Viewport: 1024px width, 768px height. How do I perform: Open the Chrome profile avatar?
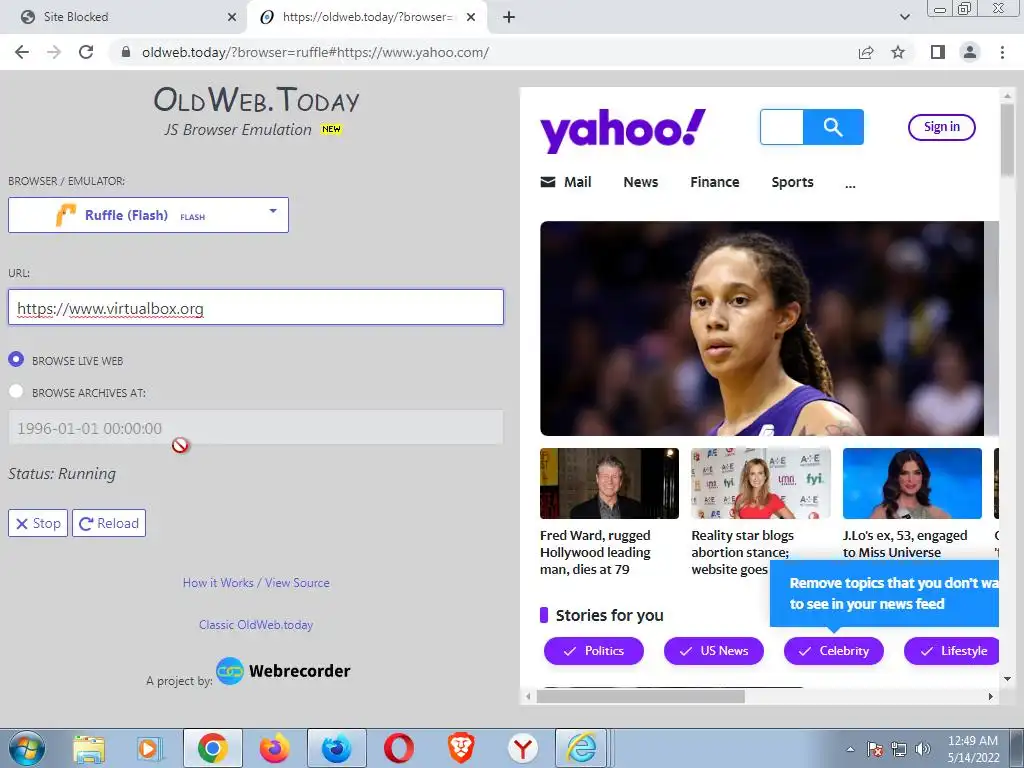coord(970,52)
